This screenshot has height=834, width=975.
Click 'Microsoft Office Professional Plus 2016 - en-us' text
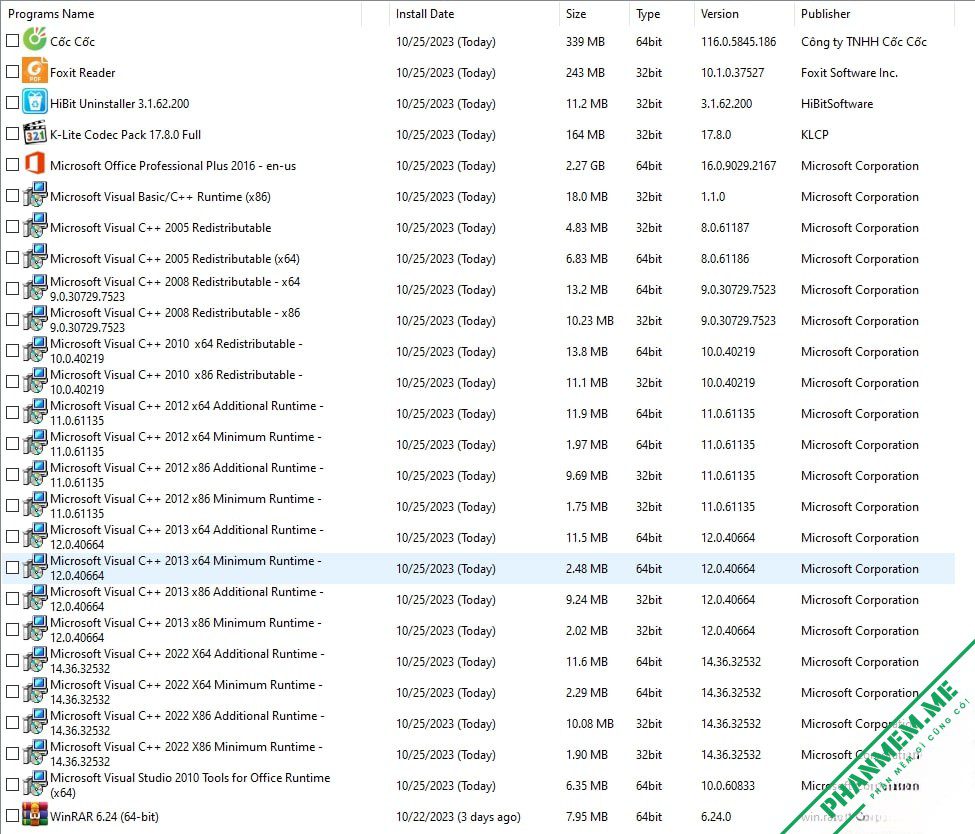pos(173,166)
